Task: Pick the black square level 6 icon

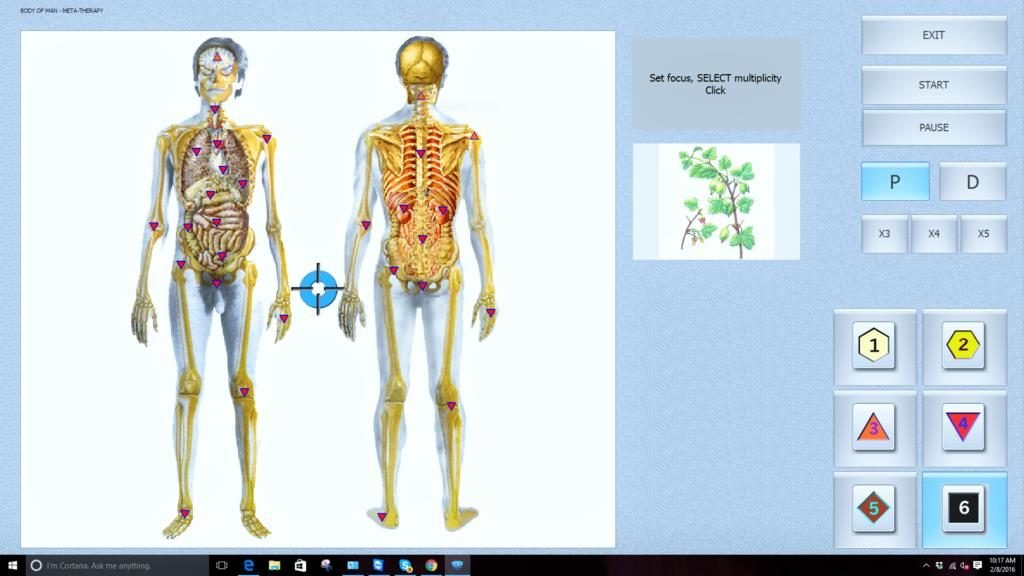Action: point(963,508)
